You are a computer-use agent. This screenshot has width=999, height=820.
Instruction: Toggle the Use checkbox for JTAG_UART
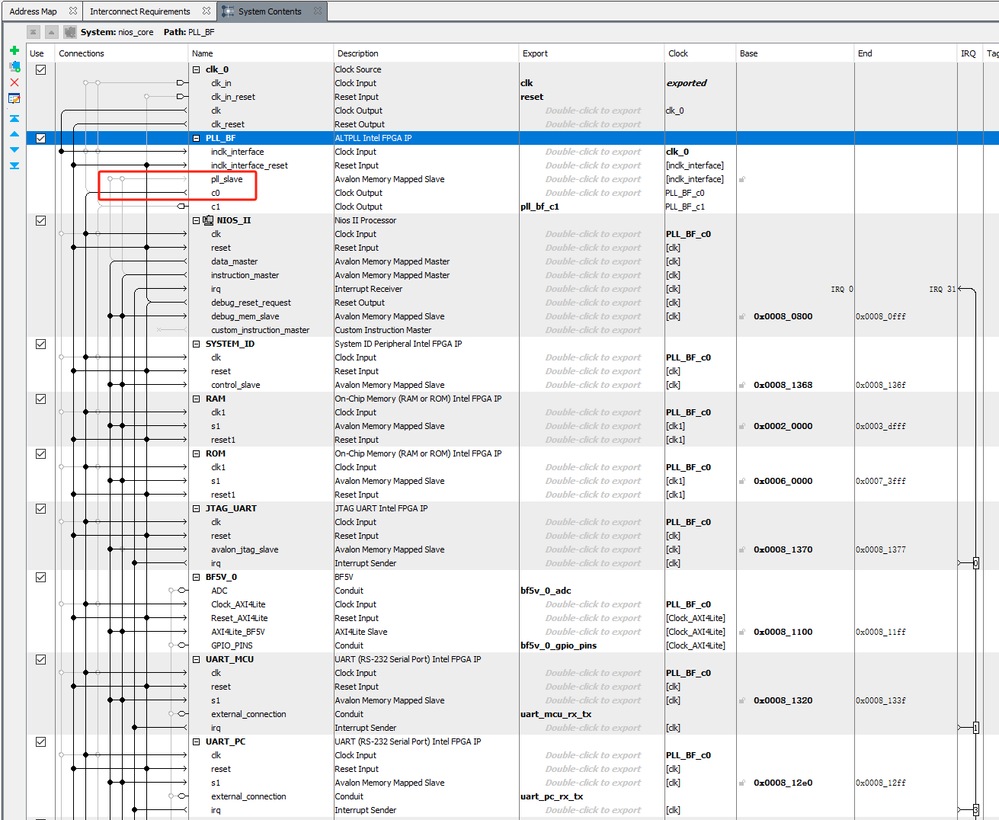41,508
